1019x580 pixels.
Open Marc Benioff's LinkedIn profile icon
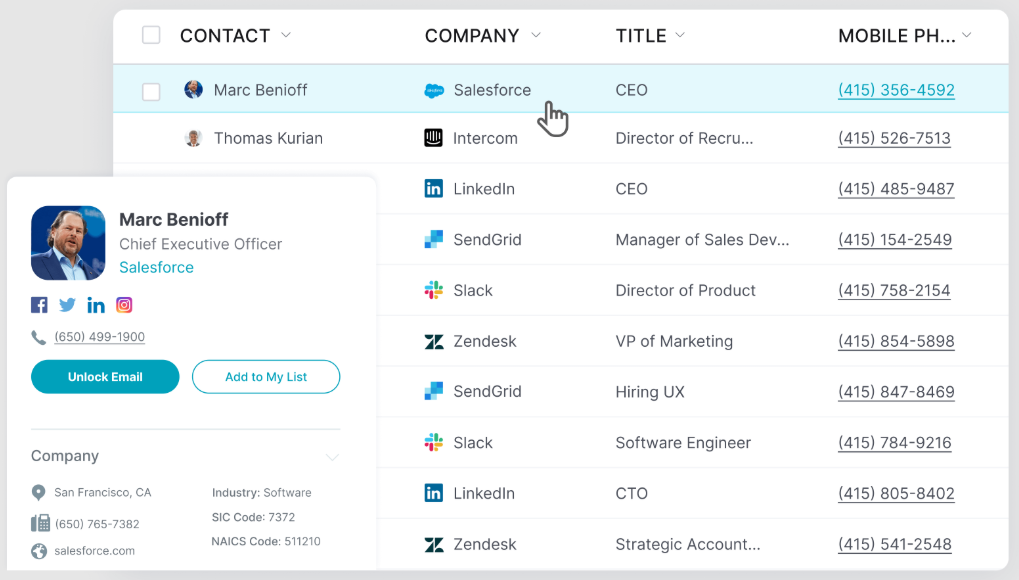pyautogui.click(x=96, y=305)
